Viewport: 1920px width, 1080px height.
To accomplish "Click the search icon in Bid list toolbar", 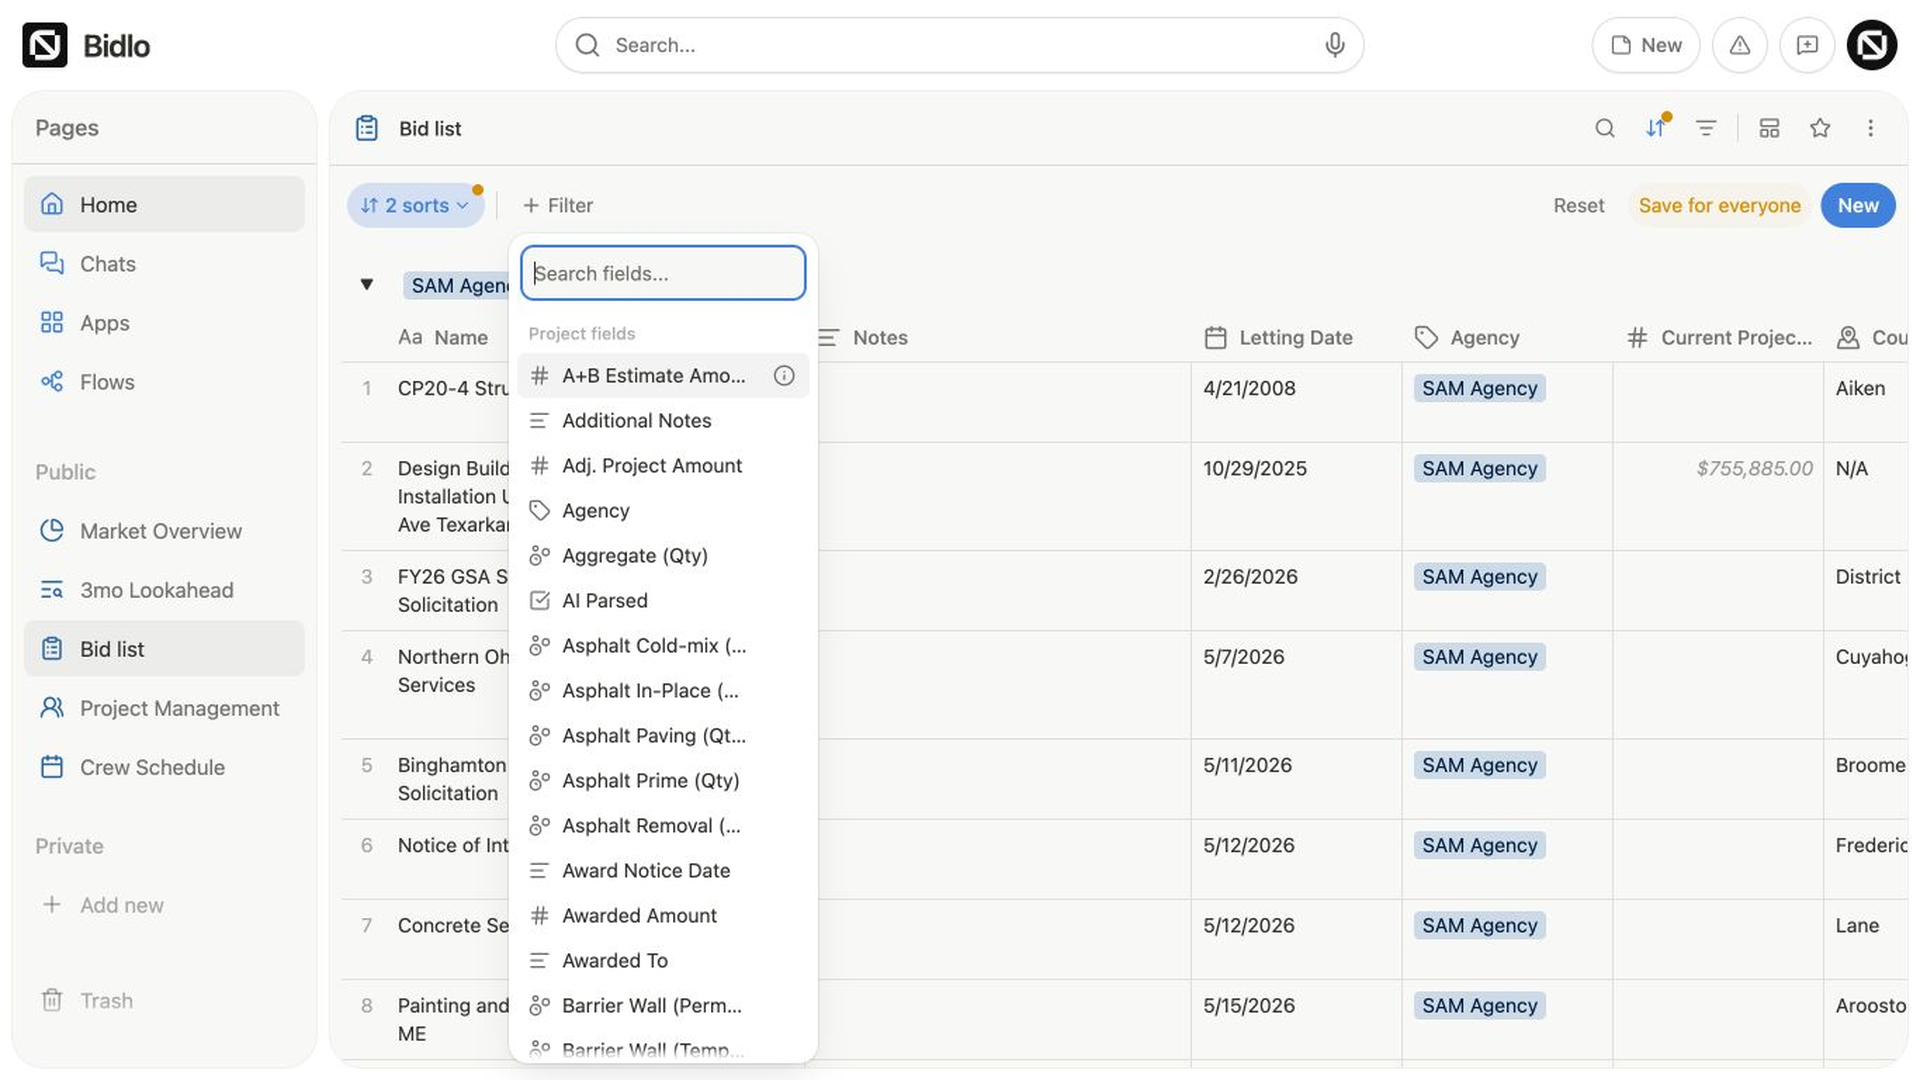I will point(1605,128).
